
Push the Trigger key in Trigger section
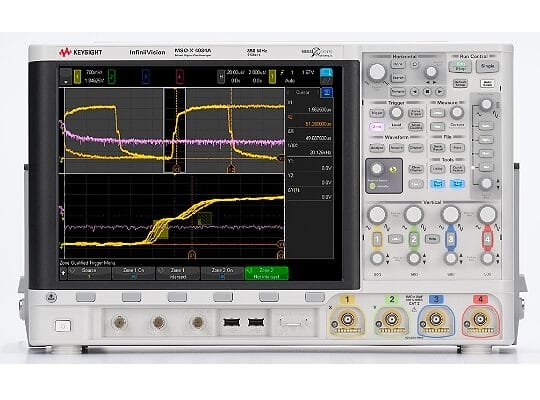point(376,113)
